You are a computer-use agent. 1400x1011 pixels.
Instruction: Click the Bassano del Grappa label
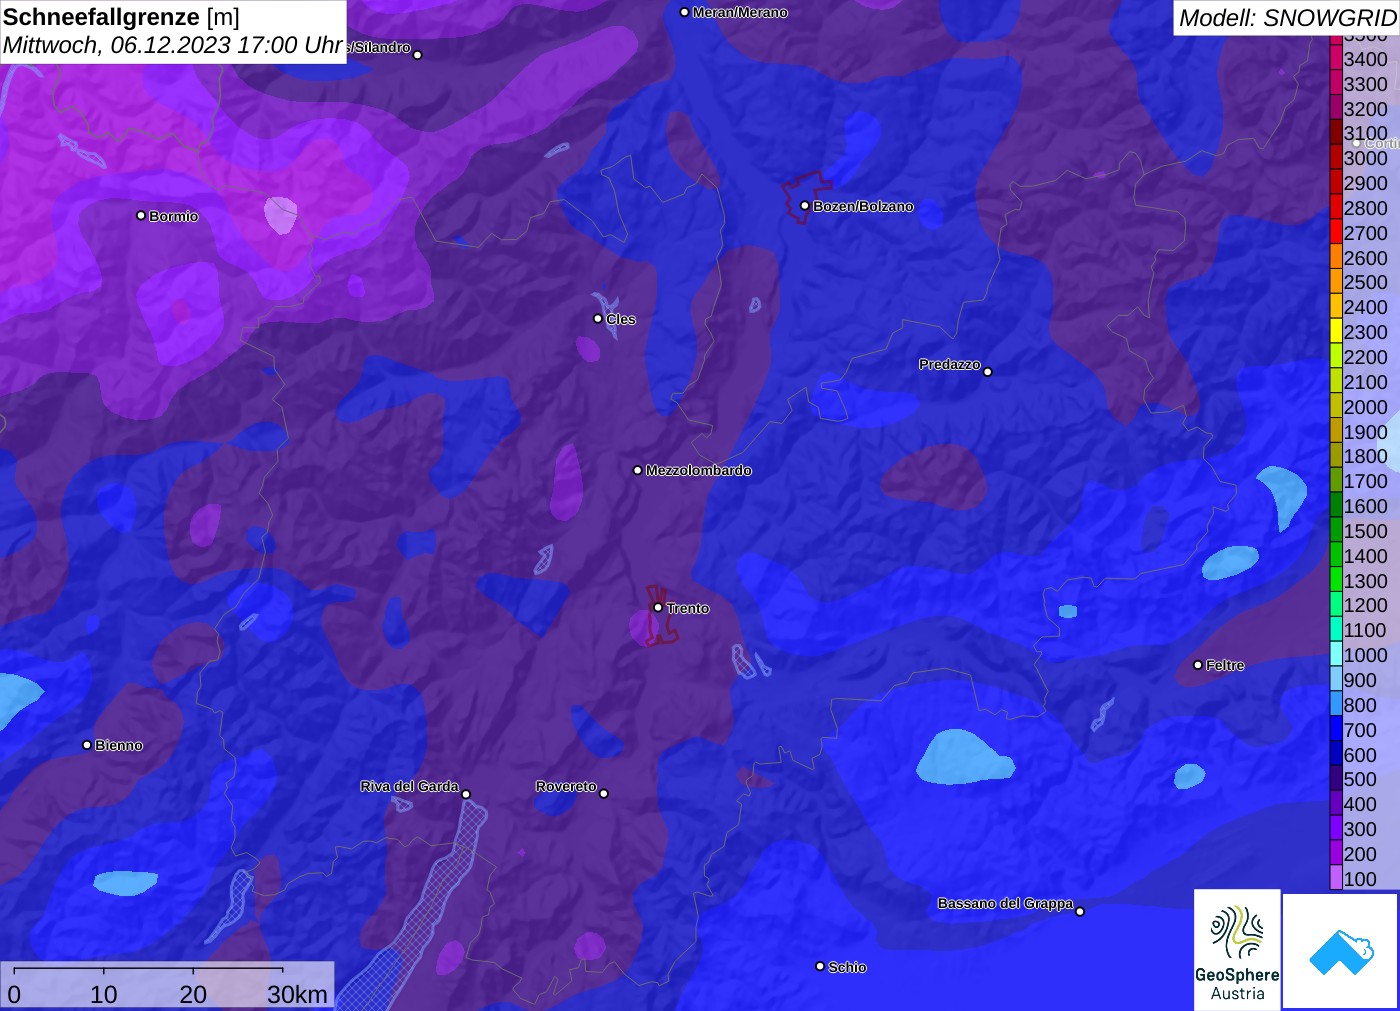pos(1005,903)
